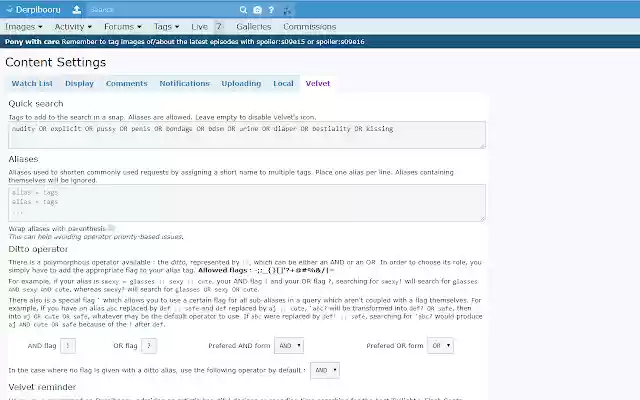
Task: Toggle Wrap aliases with parenthesis checkbox
Action: [111, 228]
